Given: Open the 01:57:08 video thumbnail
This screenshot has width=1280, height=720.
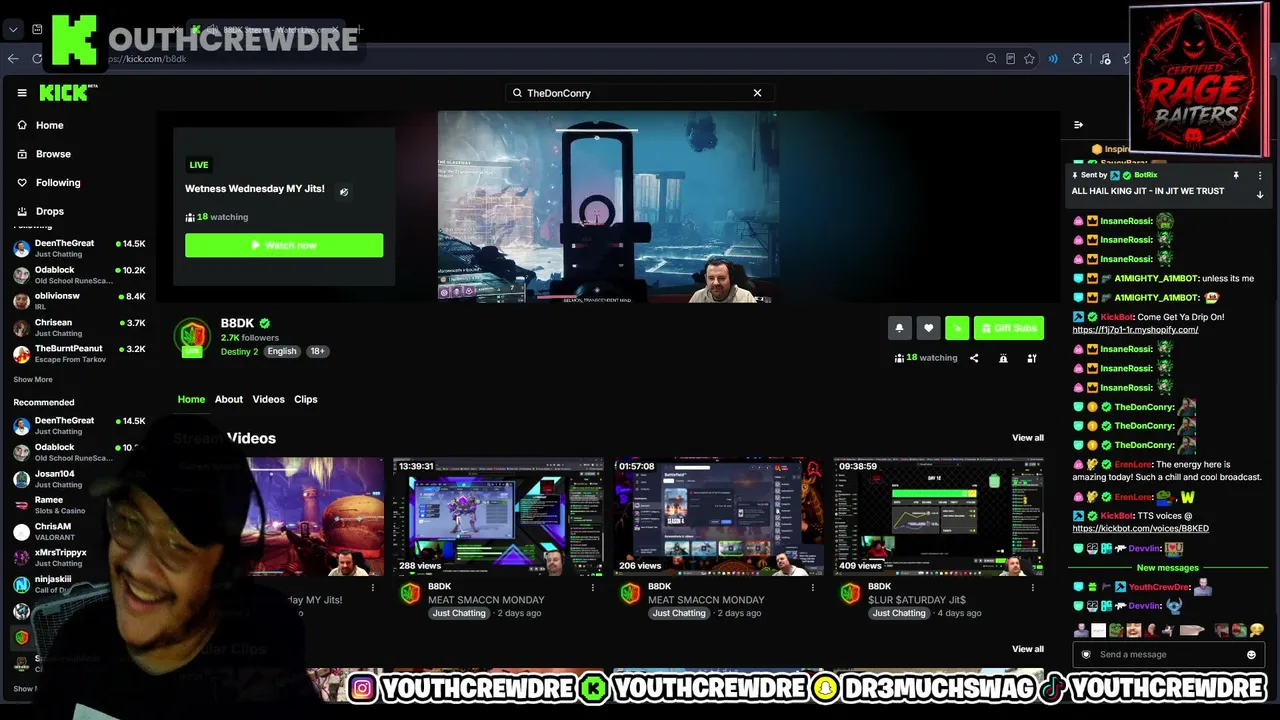Looking at the screenshot, I should pyautogui.click(x=718, y=517).
